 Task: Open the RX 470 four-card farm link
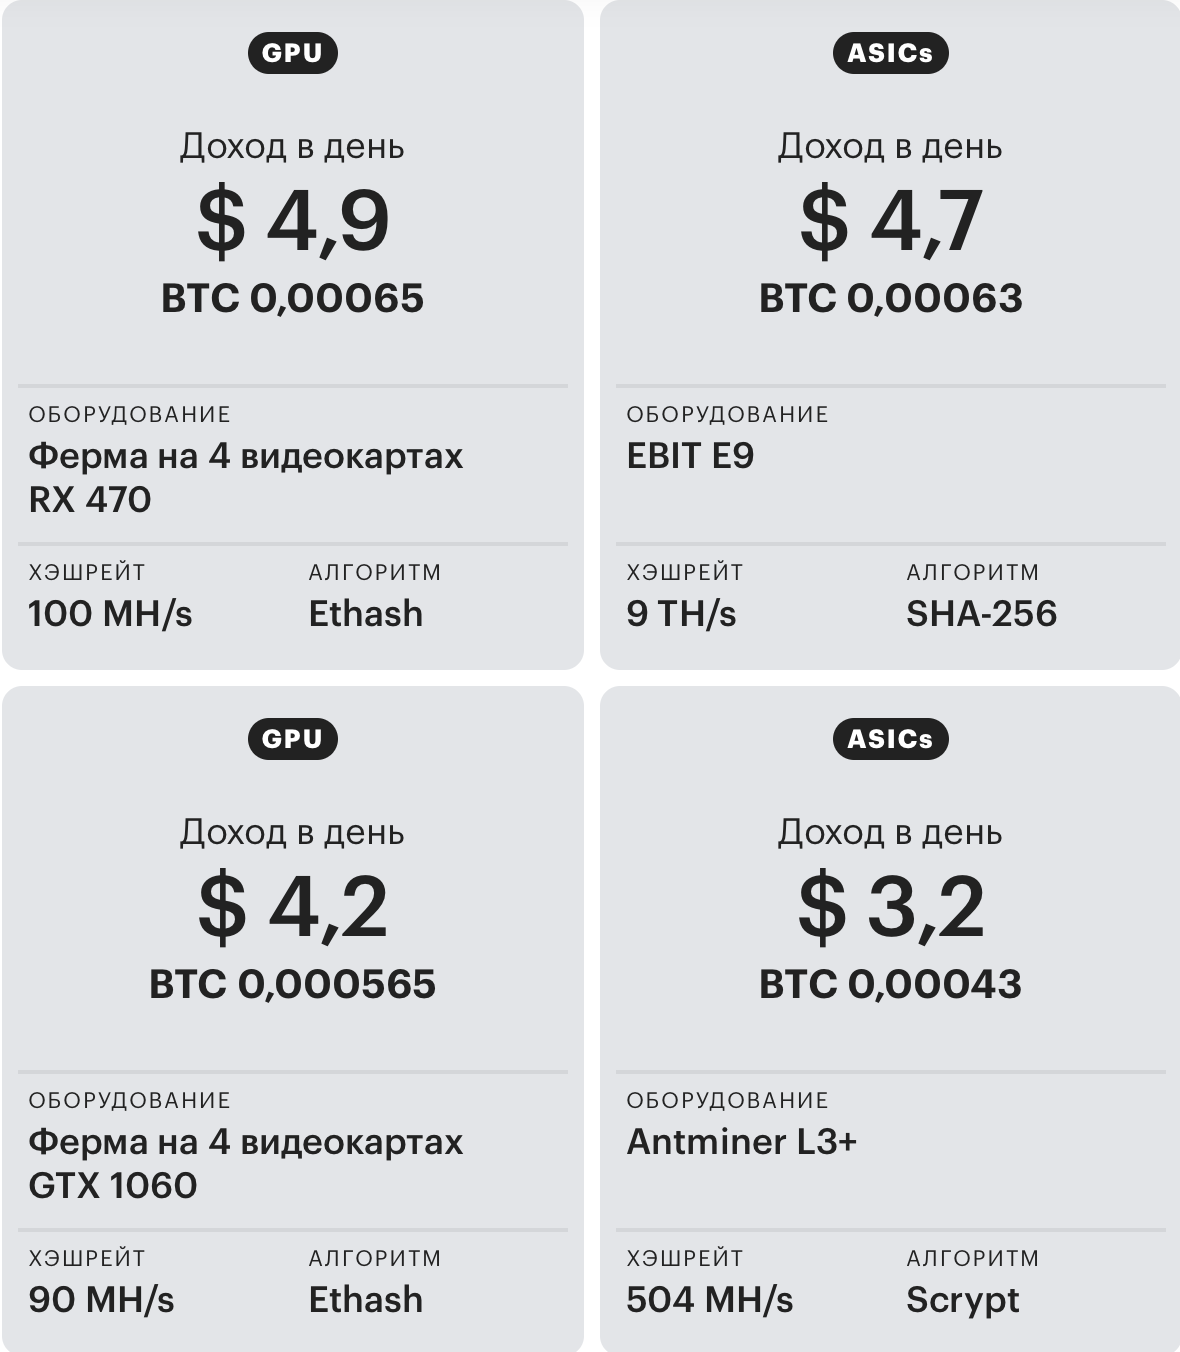(x=245, y=477)
